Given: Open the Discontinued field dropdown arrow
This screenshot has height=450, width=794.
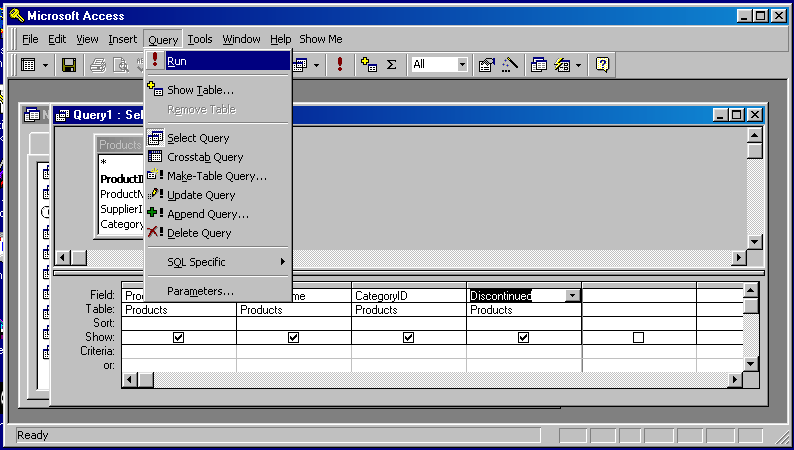Looking at the screenshot, I should (572, 296).
